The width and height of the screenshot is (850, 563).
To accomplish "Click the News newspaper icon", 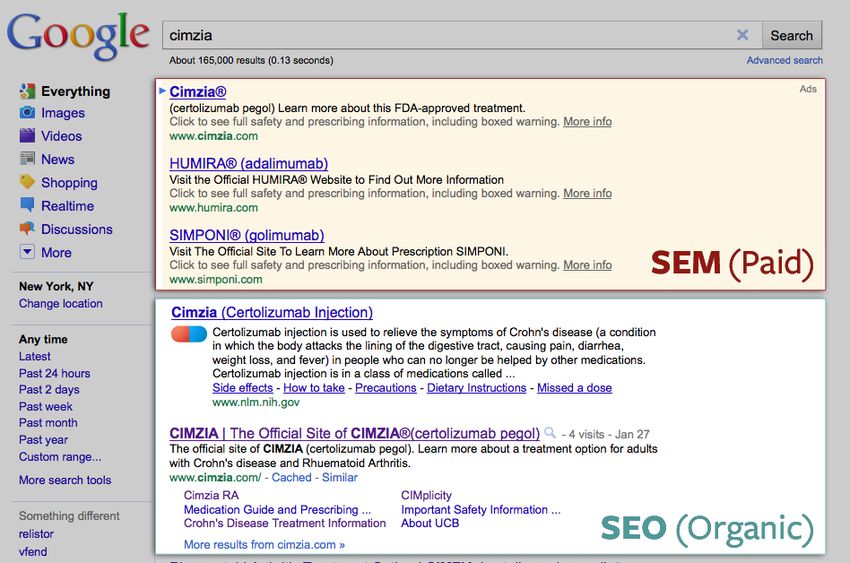I will click(27, 159).
